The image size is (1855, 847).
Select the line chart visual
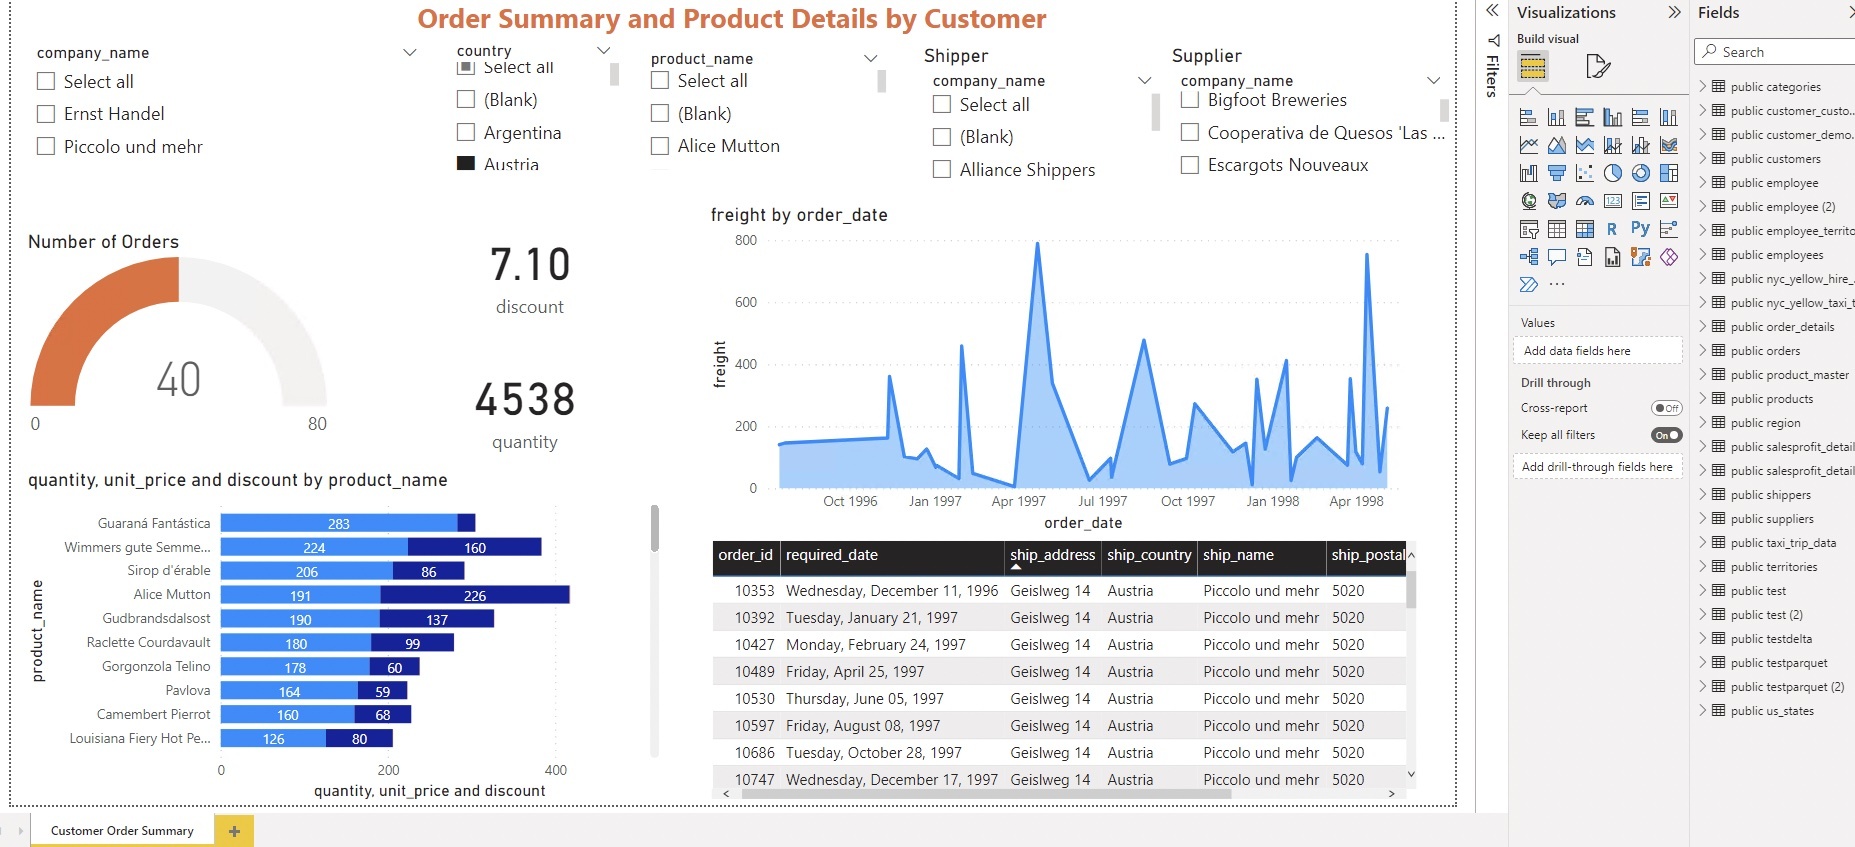pos(1529,145)
